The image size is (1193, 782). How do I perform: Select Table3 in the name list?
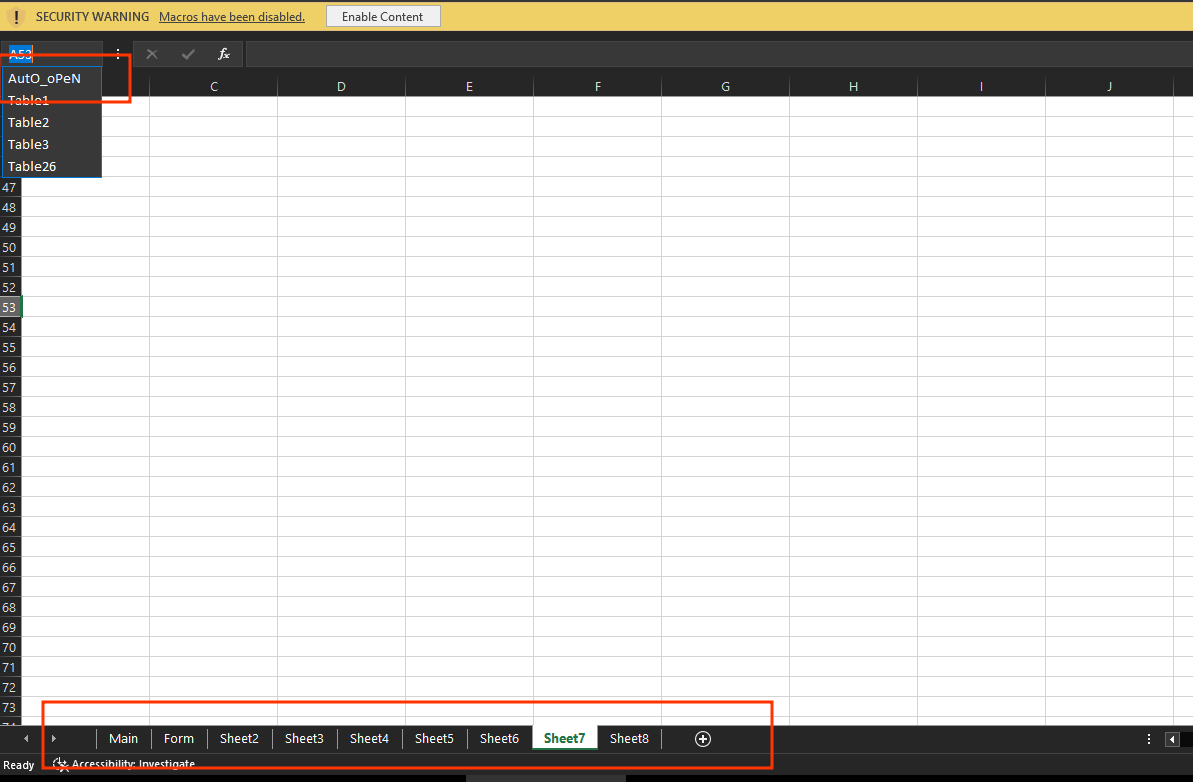point(29,144)
